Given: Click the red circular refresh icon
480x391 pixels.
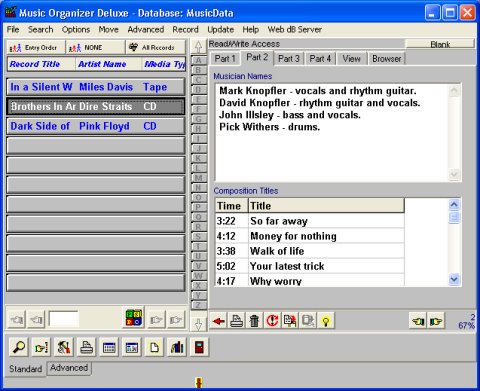Looking at the screenshot, I should [272, 321].
